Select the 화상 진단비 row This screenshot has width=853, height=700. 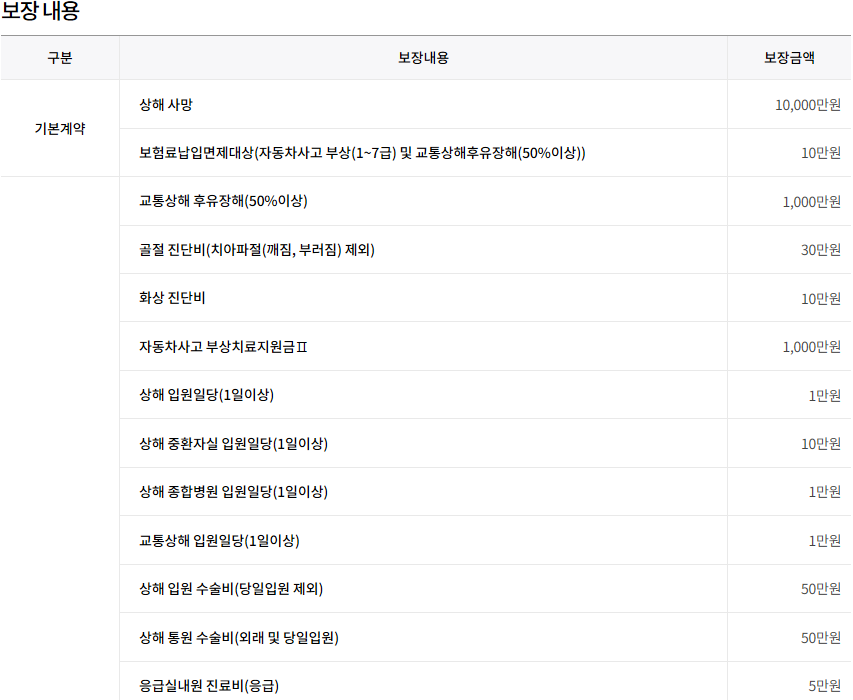[173, 298]
